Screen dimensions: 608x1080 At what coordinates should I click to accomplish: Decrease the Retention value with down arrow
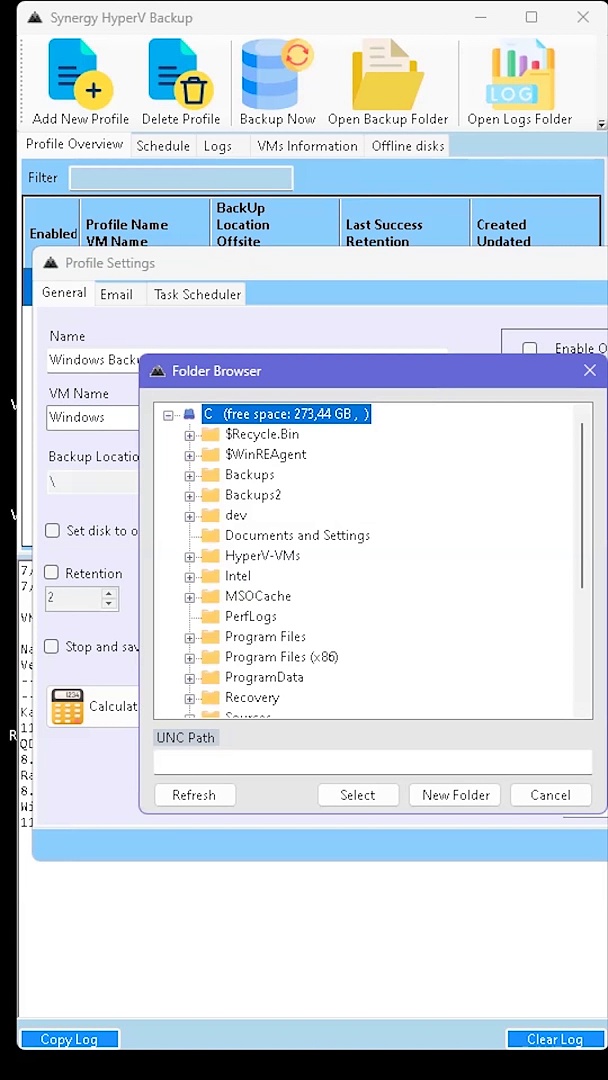tap(108, 604)
